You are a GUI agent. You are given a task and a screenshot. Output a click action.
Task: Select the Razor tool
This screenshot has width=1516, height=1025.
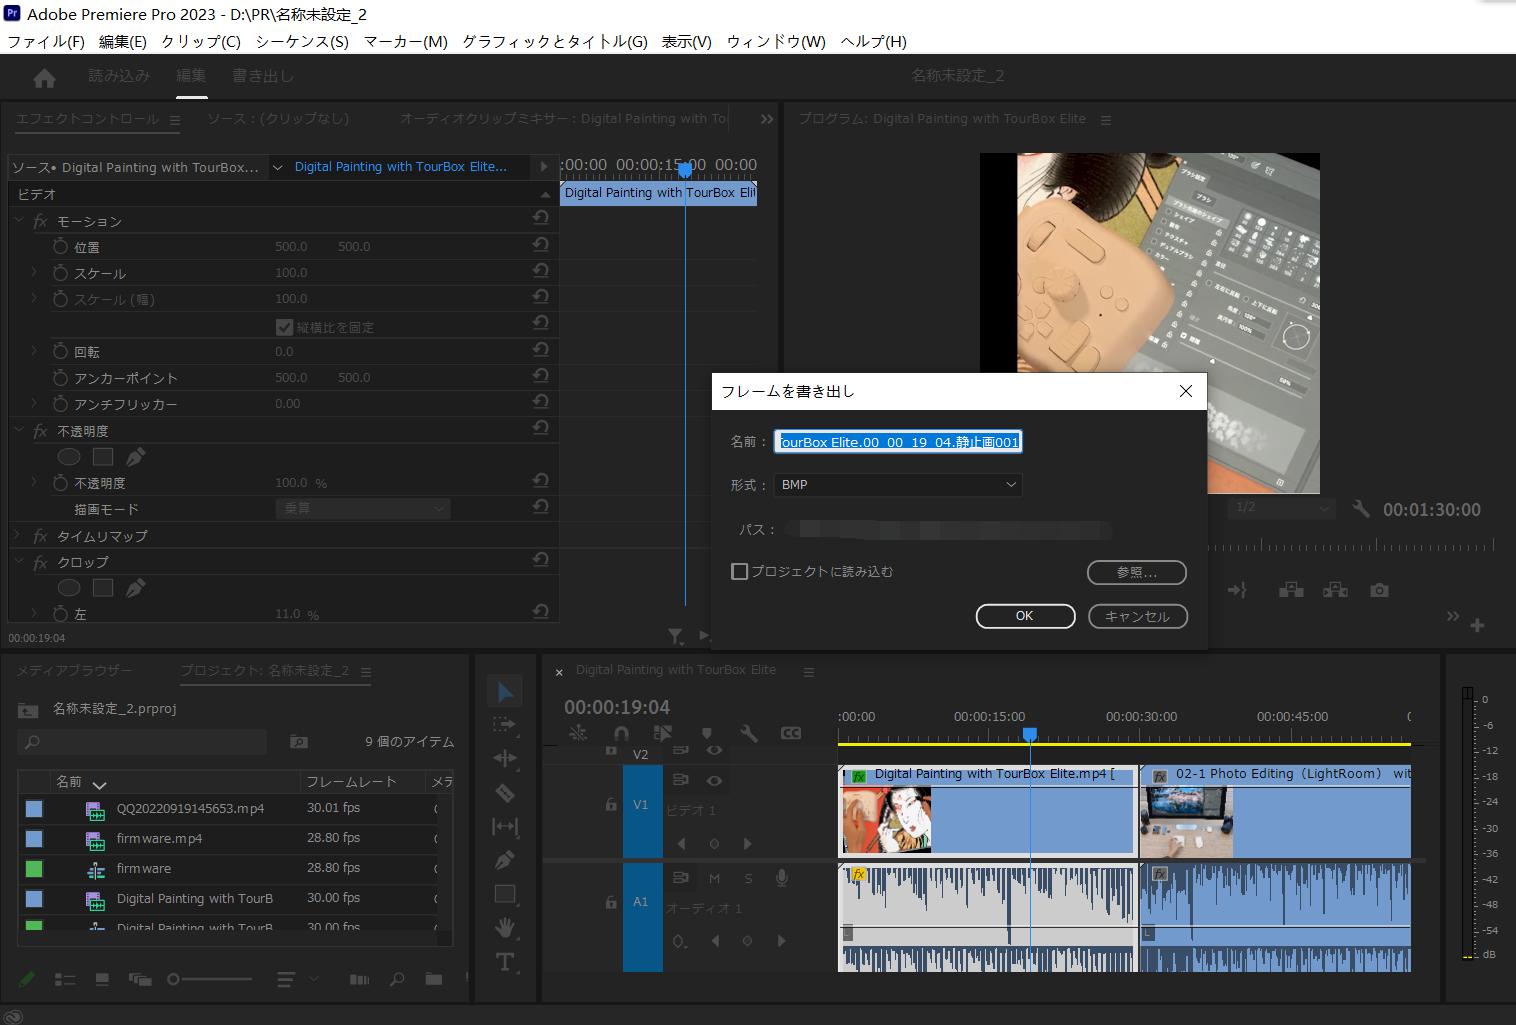click(x=505, y=792)
